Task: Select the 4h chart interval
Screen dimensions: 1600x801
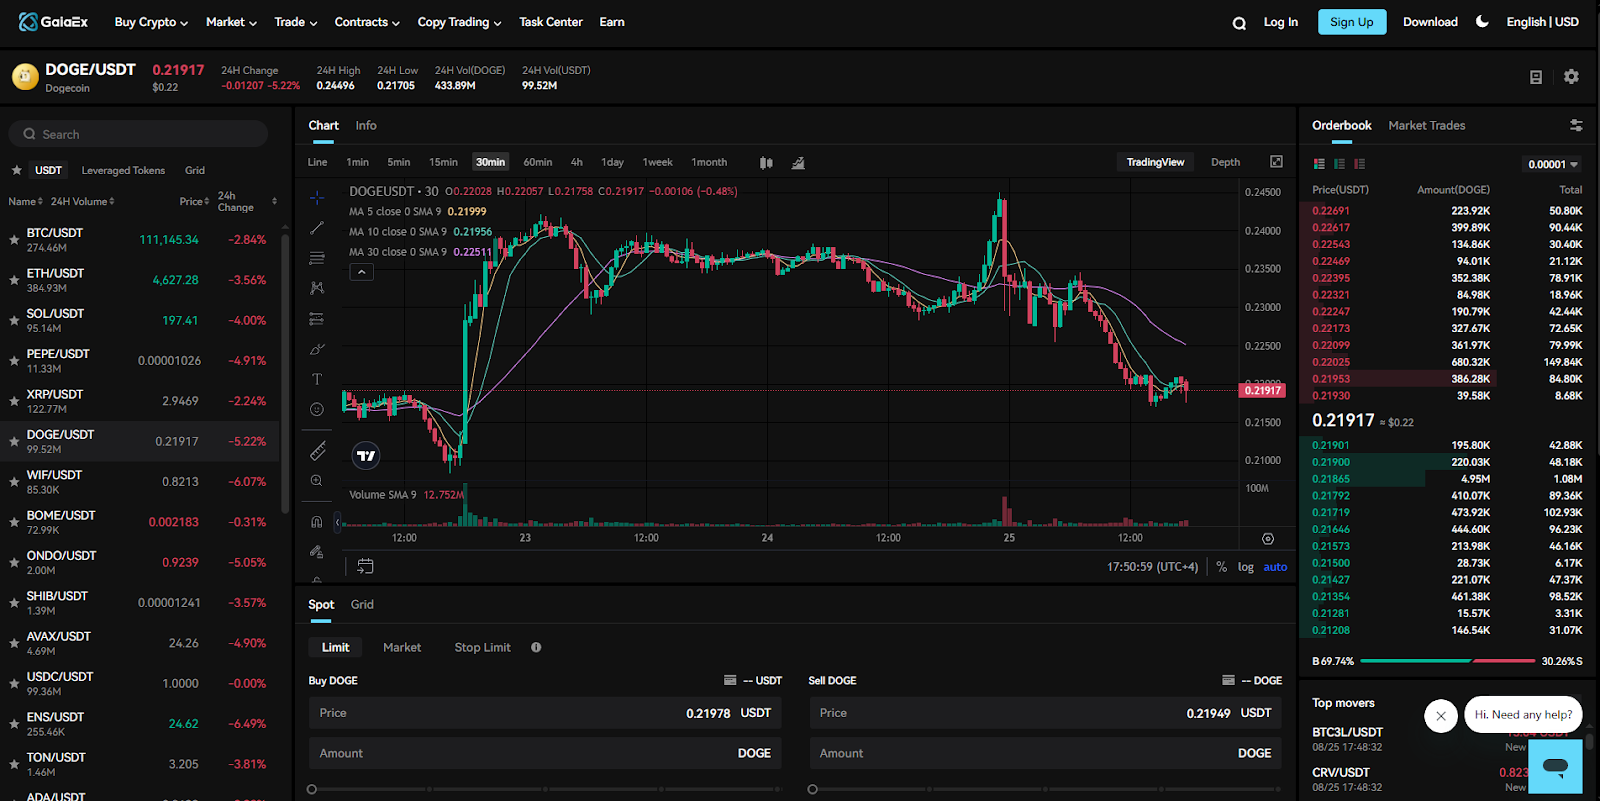Action: pyautogui.click(x=576, y=162)
